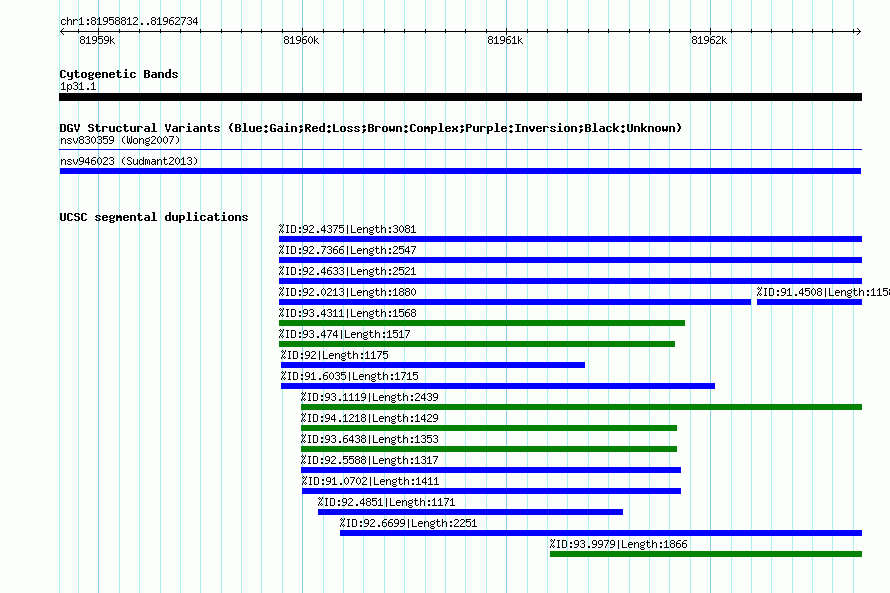This screenshot has width=890, height=593.
Task: Click the 81962k ruler tick label
Action: [x=709, y=40]
